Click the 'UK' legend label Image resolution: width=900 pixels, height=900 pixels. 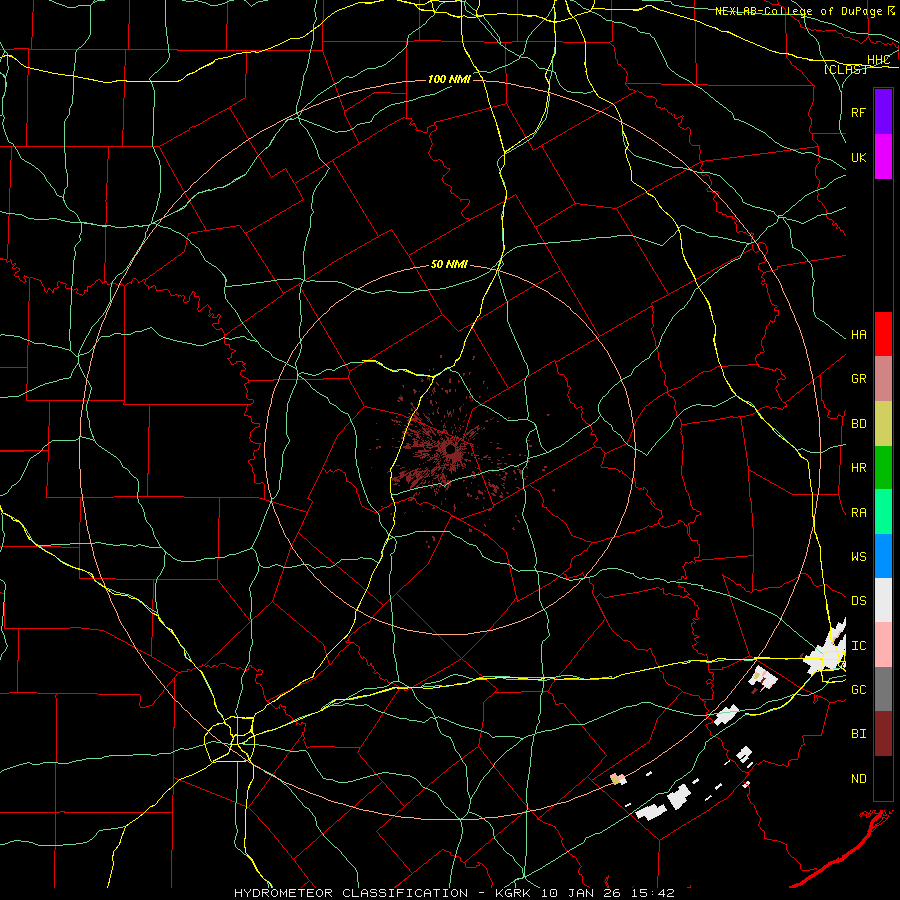pos(858,157)
